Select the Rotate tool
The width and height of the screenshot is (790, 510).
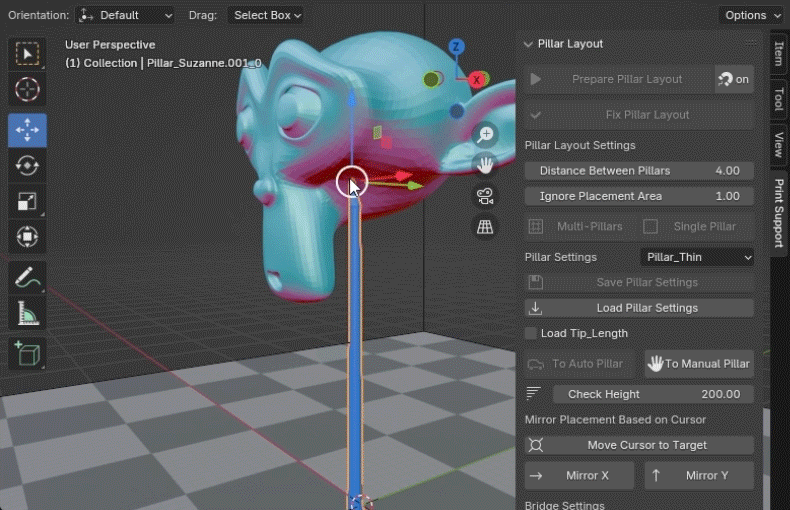coord(27,165)
